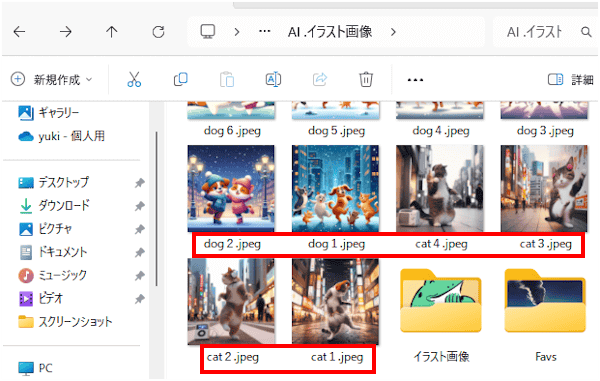Viewport: 600px width, 381px height.
Task: Click the dog 1.jpeg file name
Action: tap(337, 244)
